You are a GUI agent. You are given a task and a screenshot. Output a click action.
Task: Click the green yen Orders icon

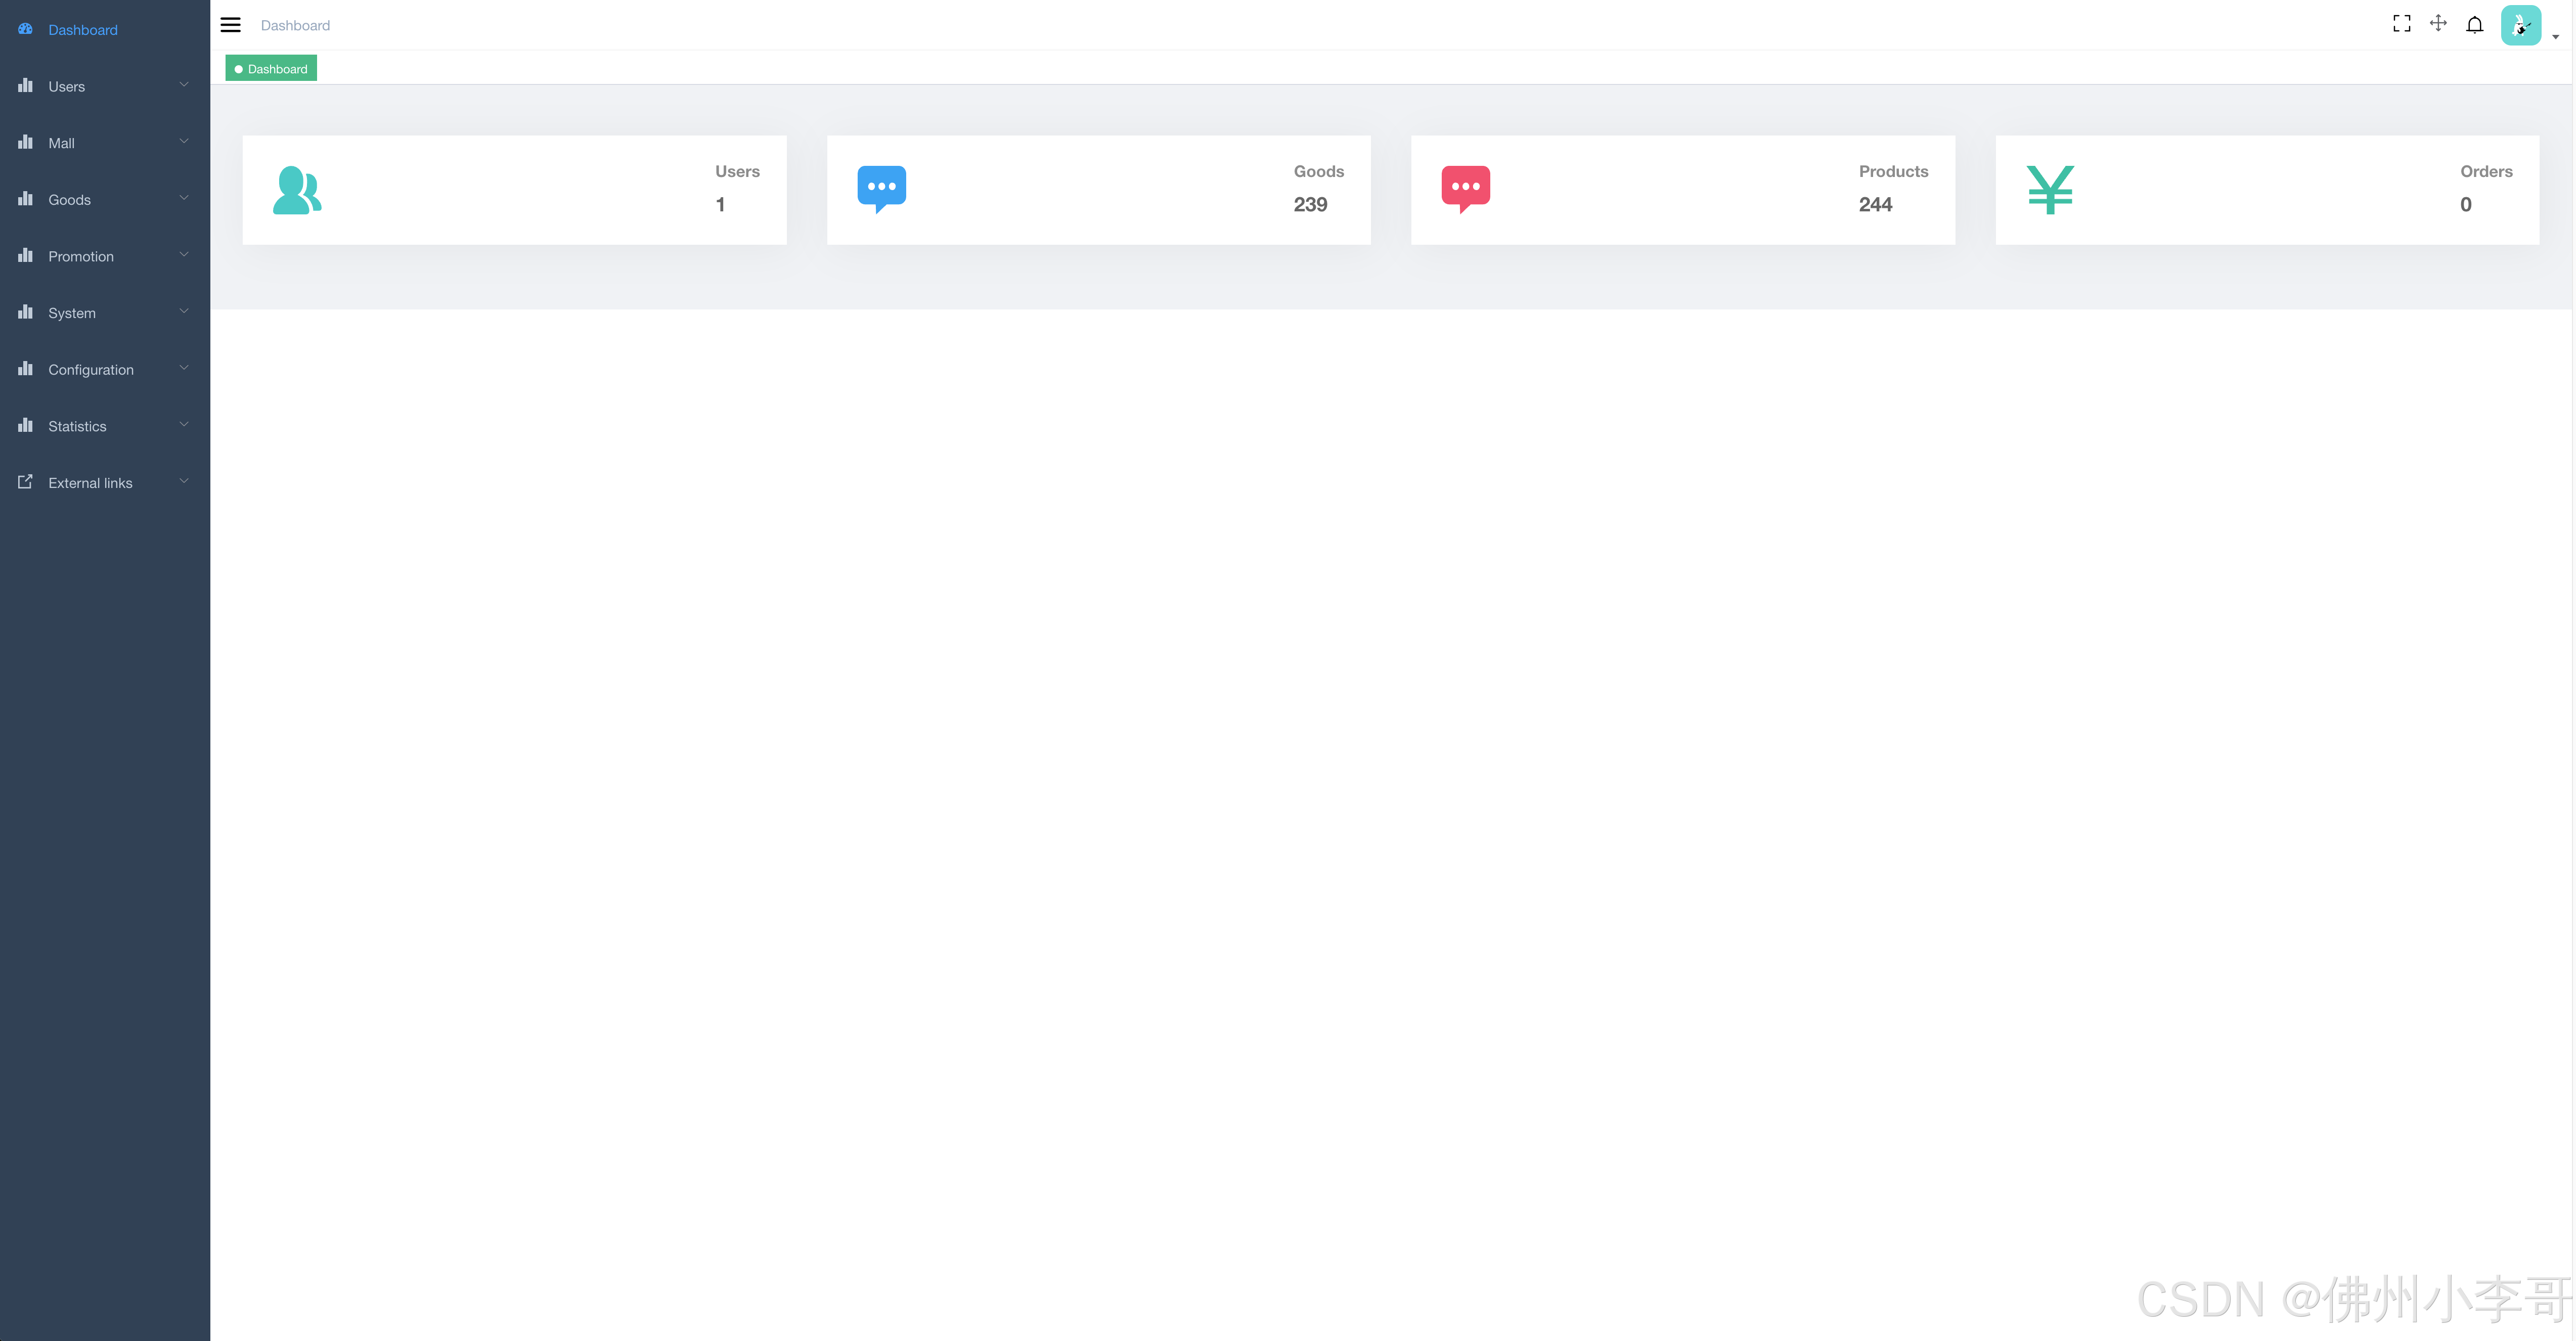coord(2050,190)
